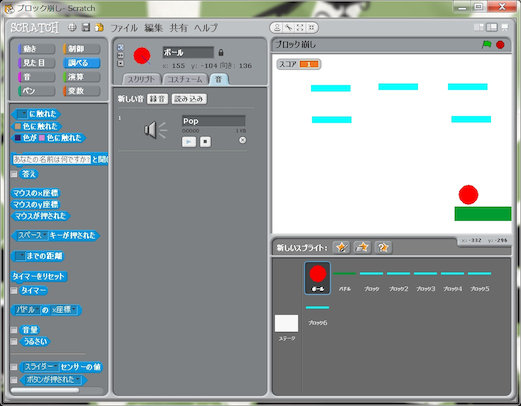Toggle the 音量 reporter checkbox
This screenshot has width=521, height=406.
click(14, 330)
